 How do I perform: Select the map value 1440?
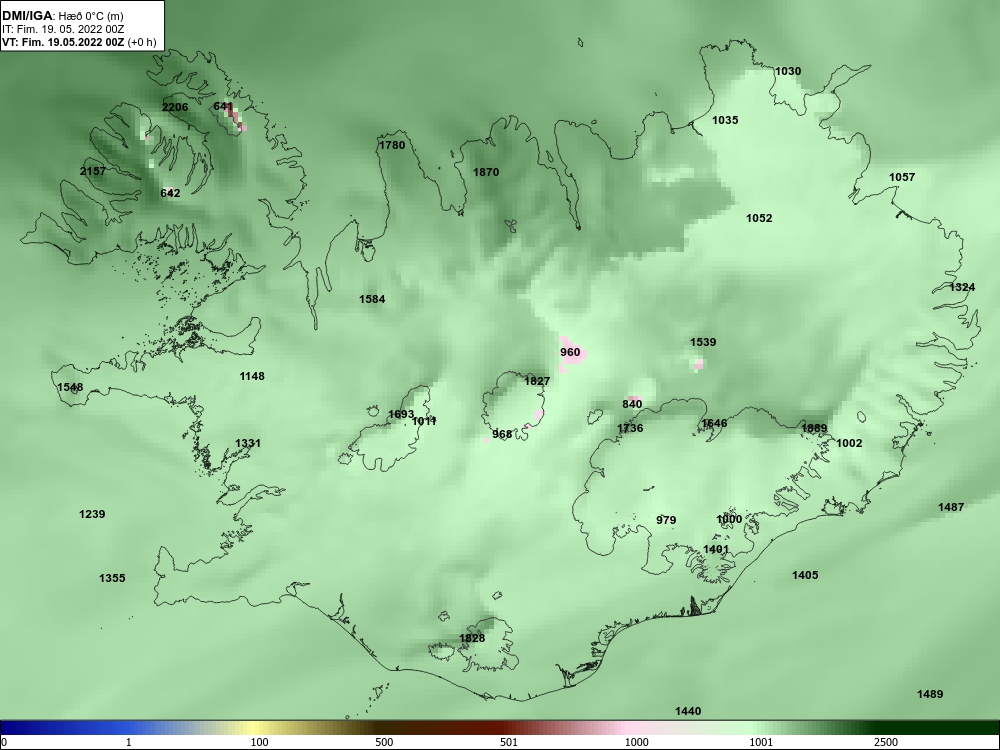pyautogui.click(x=688, y=711)
